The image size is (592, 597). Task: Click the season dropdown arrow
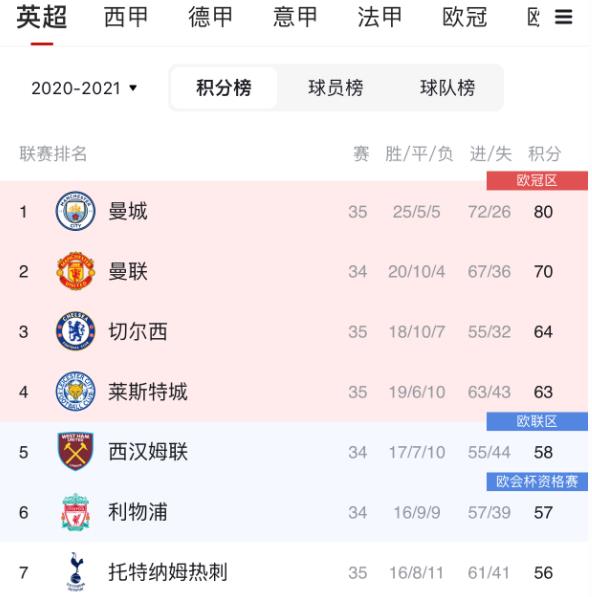[133, 88]
